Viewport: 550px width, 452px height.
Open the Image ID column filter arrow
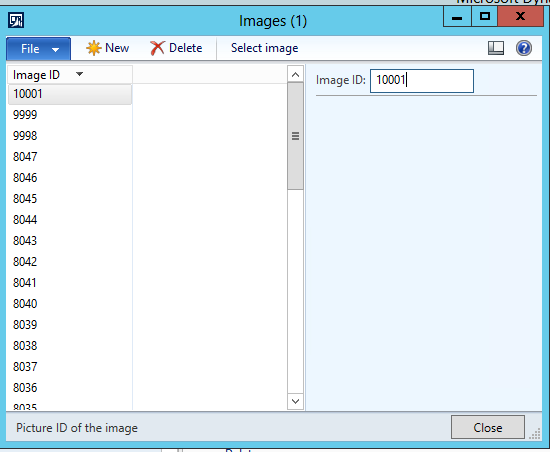[x=79, y=74]
